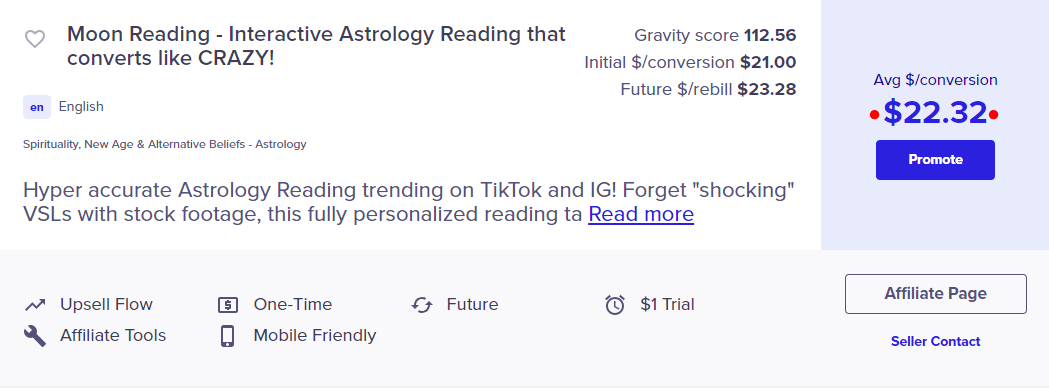
Task: Click the Future rebill refresh arrows icon
Action: click(421, 305)
